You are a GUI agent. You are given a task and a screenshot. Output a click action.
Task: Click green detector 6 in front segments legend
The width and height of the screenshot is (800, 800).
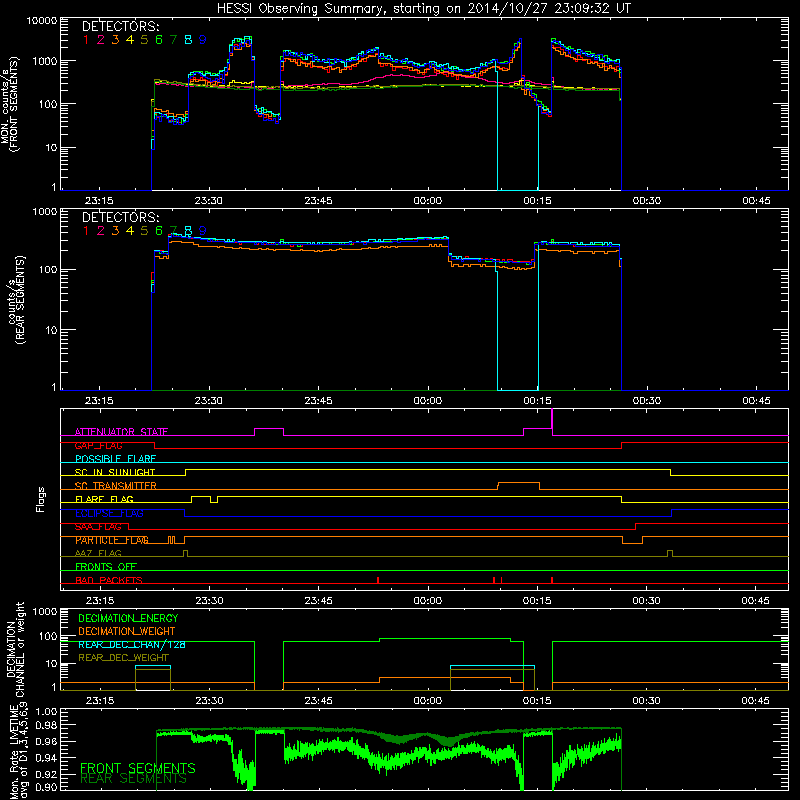pos(159,40)
